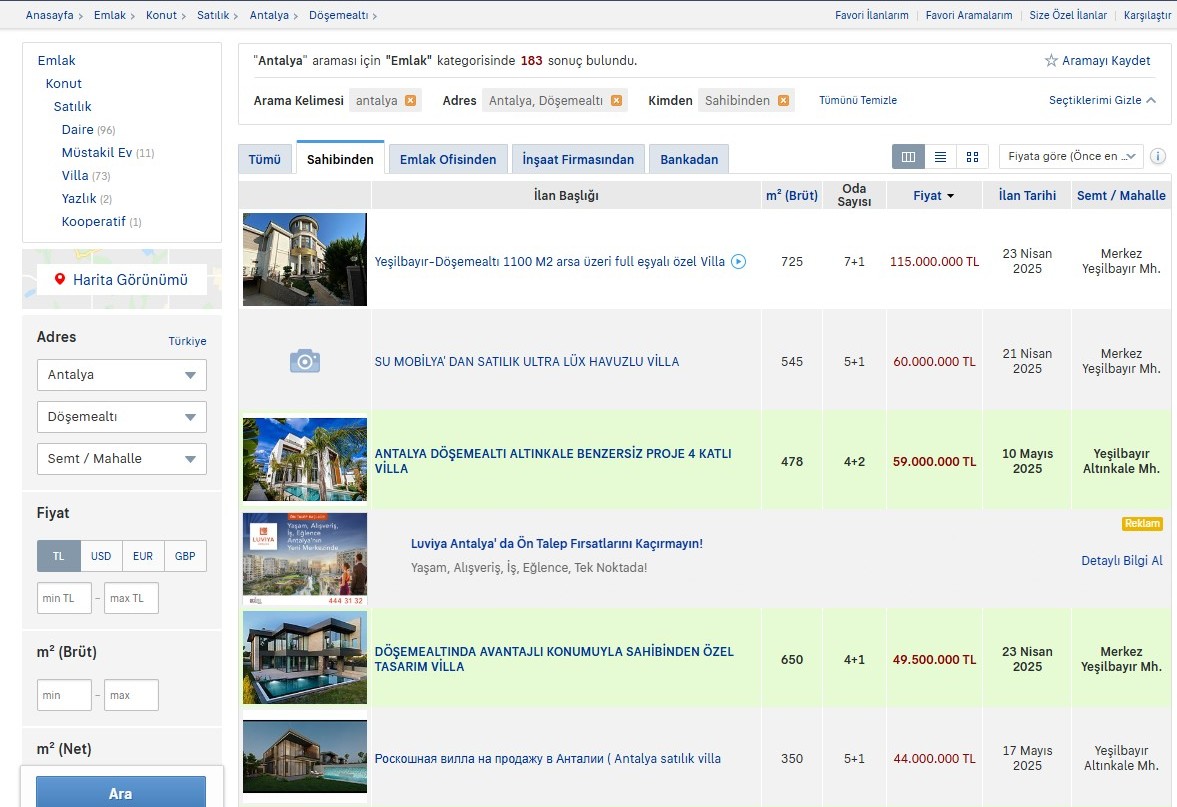This screenshot has height=807, width=1177.
Task: Switch to classic column list view icon
Action: [x=908, y=157]
